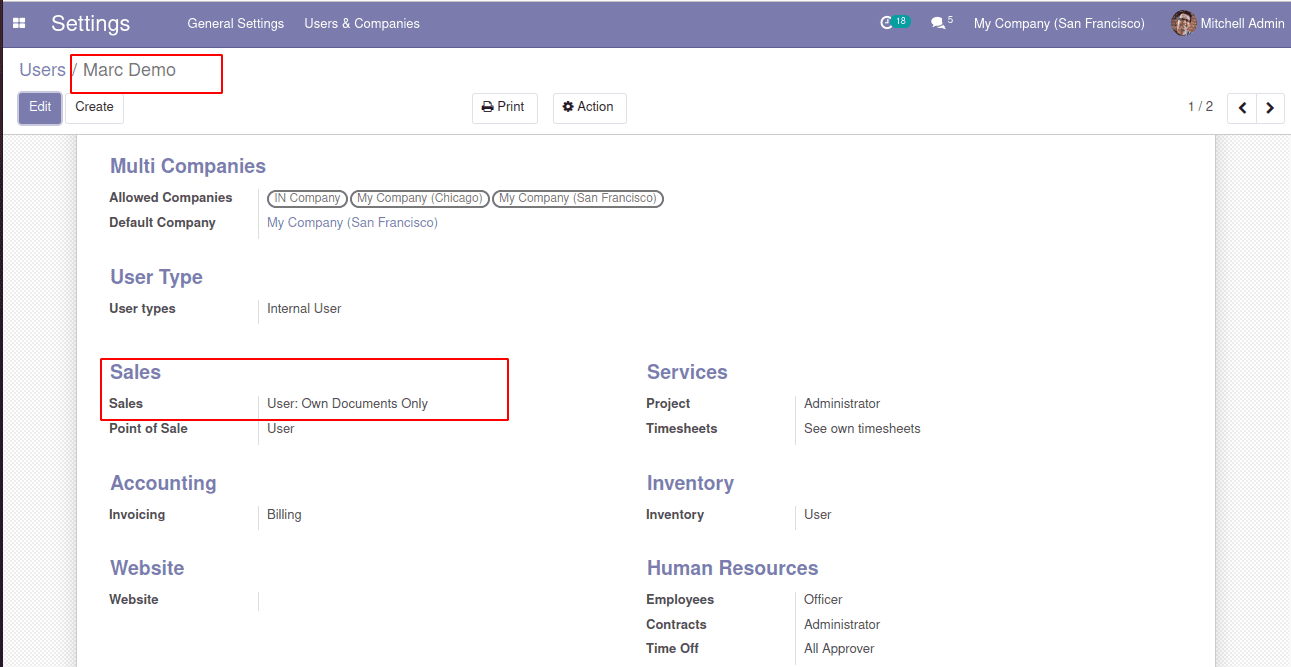Click the Timesheets label
Viewport: 1291px width, 667px height.
[681, 429]
